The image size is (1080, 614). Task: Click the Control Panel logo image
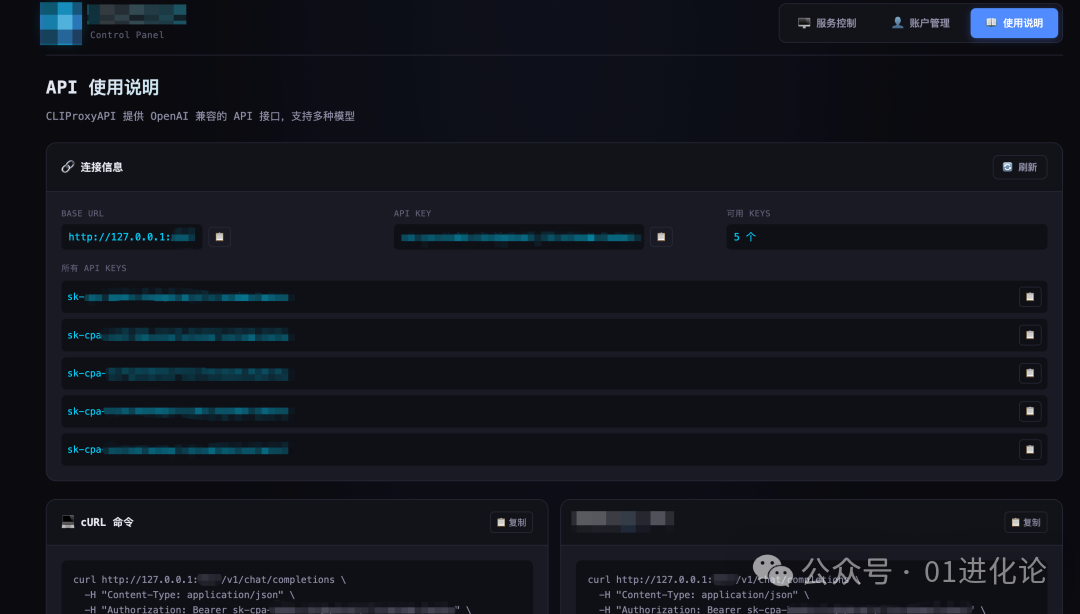point(61,23)
